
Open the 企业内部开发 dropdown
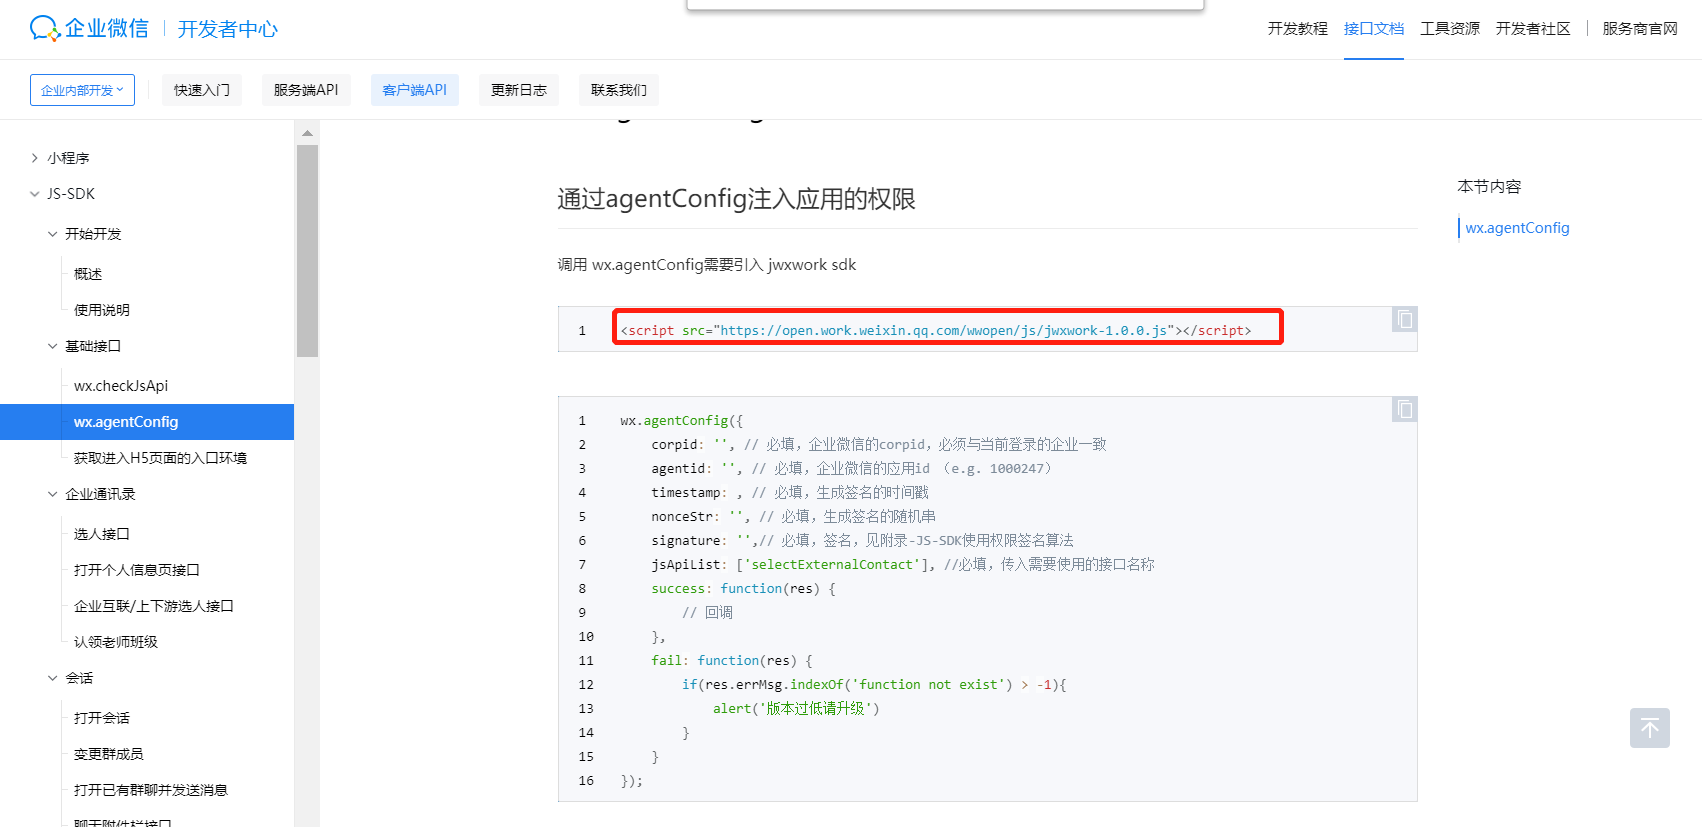[82, 90]
